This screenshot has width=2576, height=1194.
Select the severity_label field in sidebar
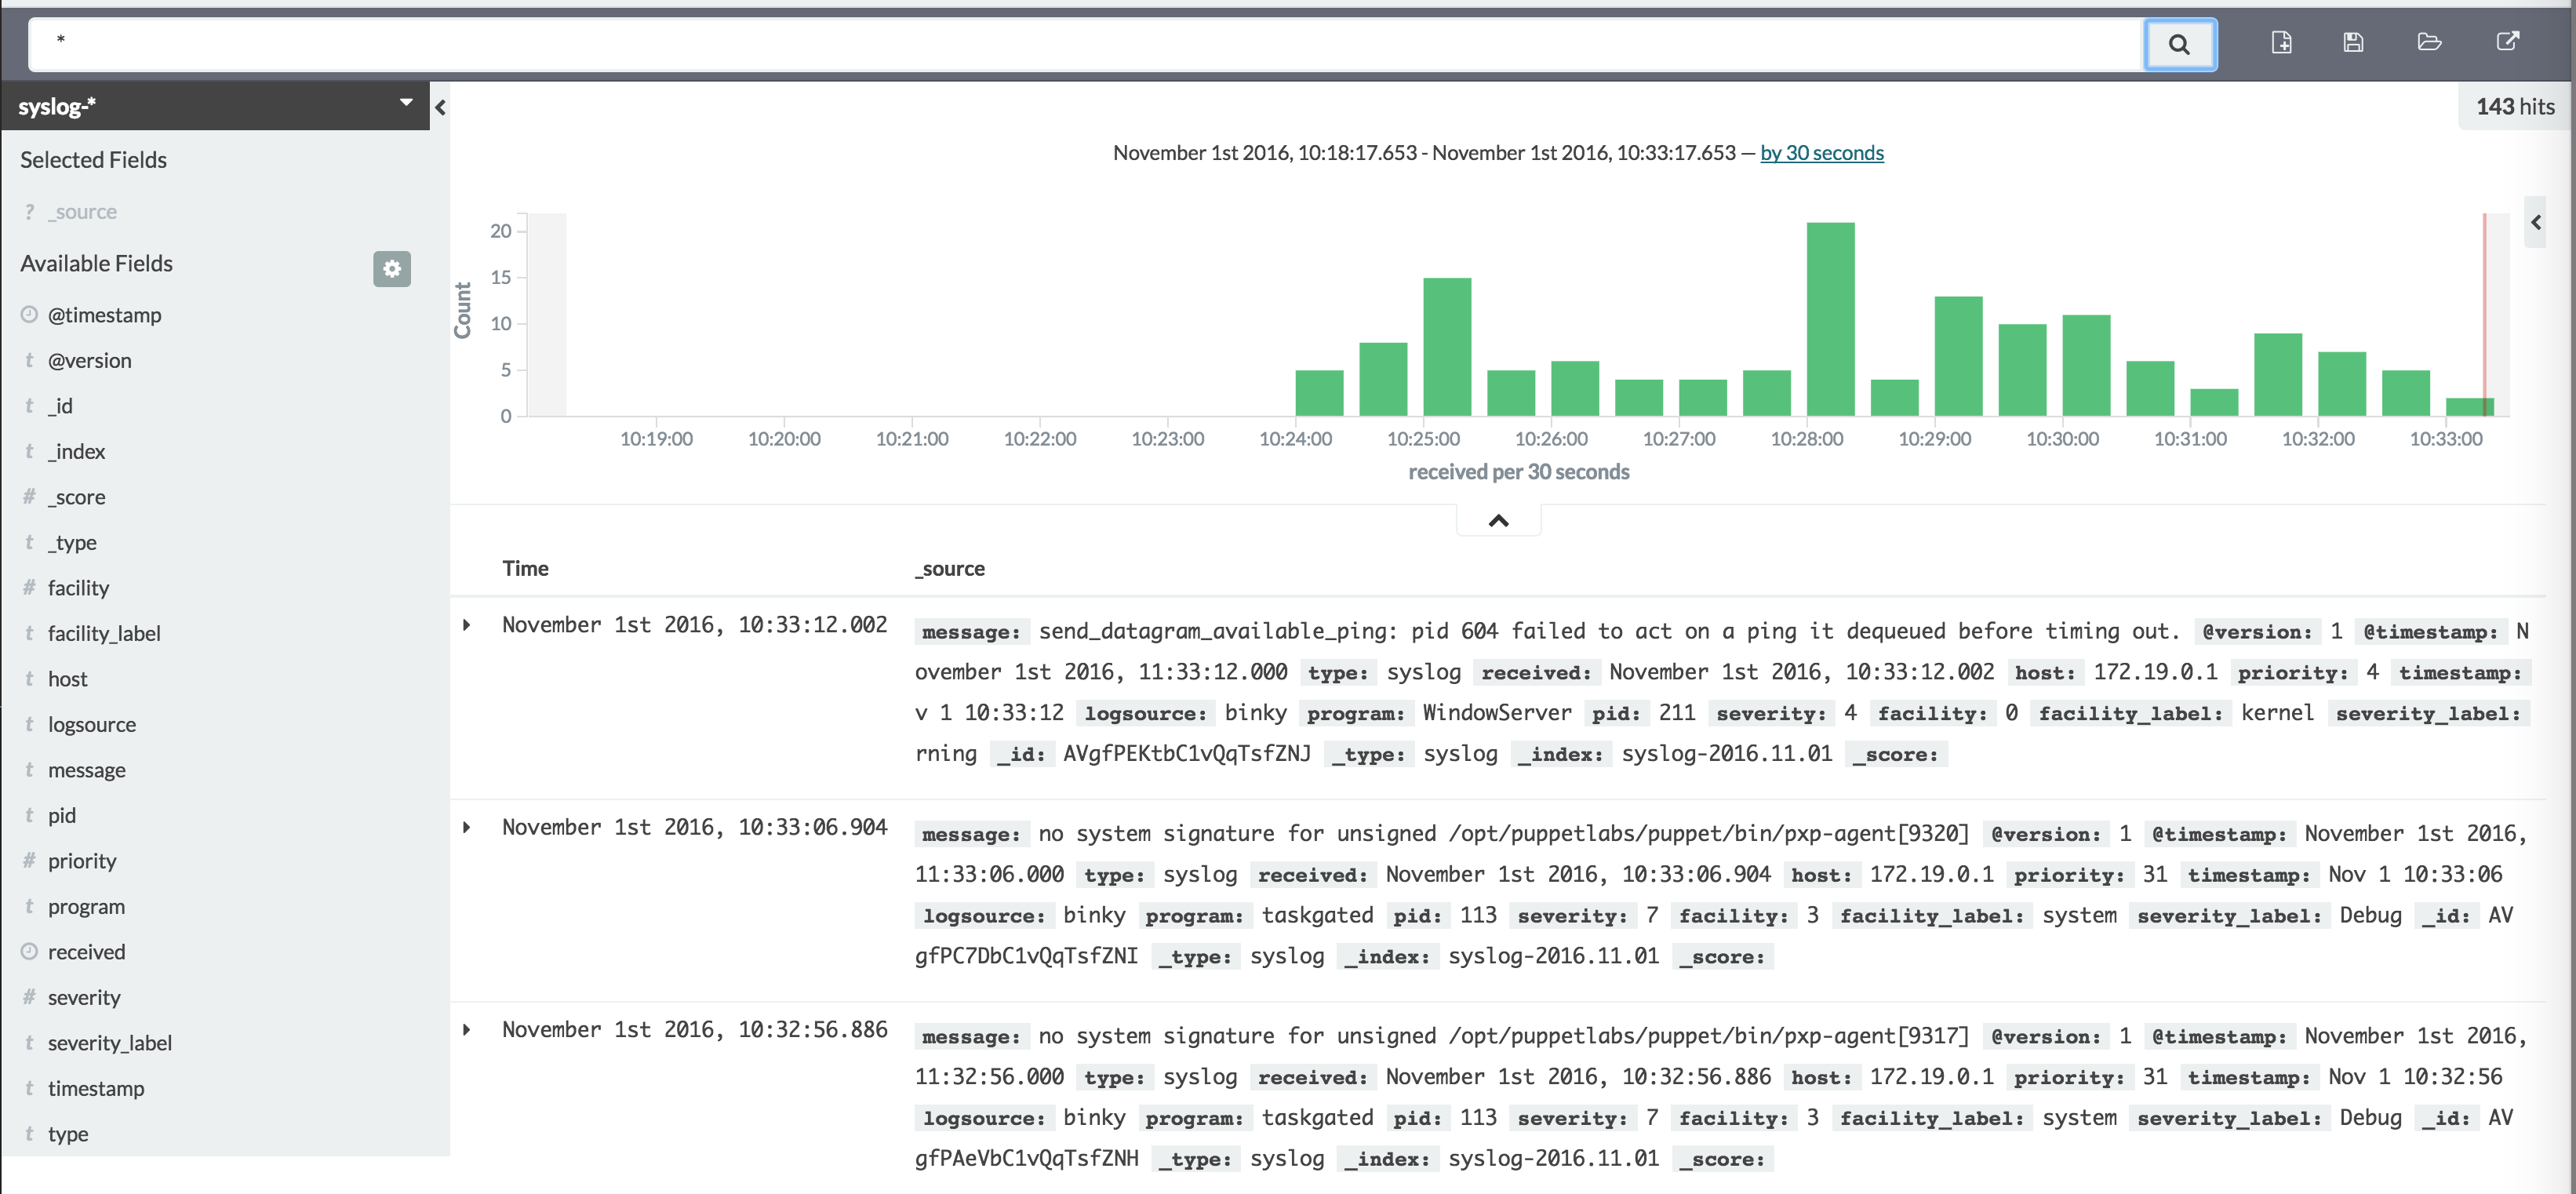(x=109, y=1042)
